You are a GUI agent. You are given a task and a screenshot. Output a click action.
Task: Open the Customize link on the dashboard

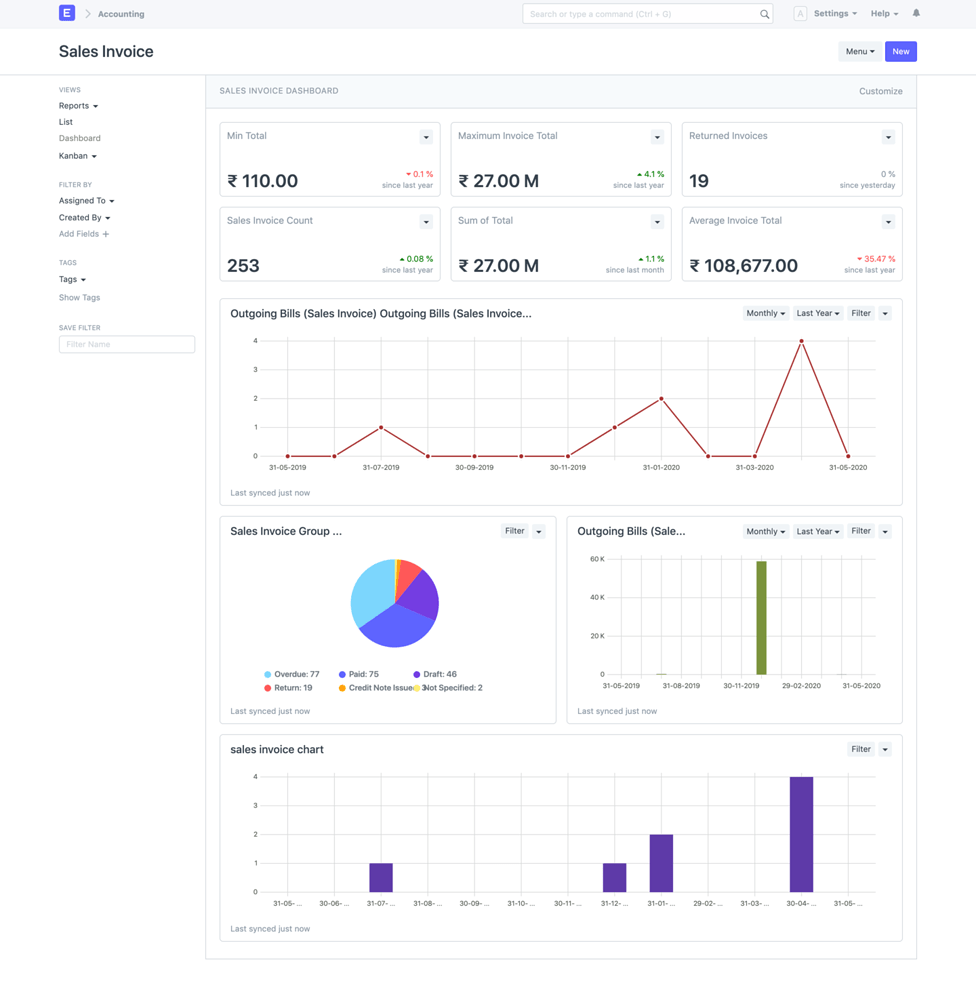pos(880,91)
